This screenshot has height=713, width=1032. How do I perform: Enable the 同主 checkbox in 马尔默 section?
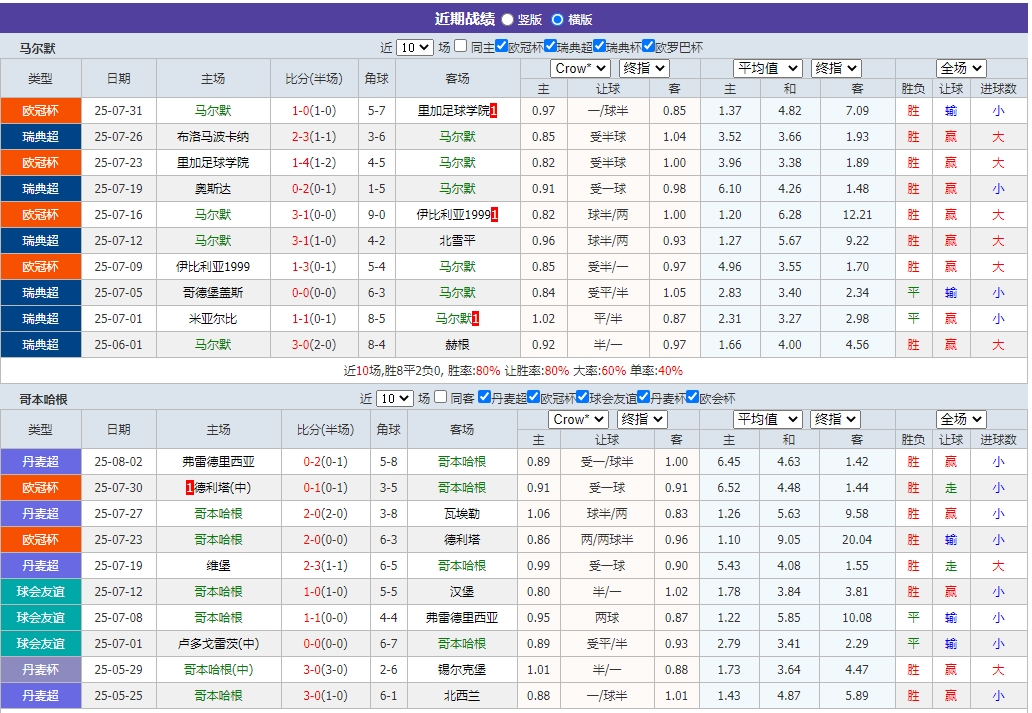tap(460, 47)
